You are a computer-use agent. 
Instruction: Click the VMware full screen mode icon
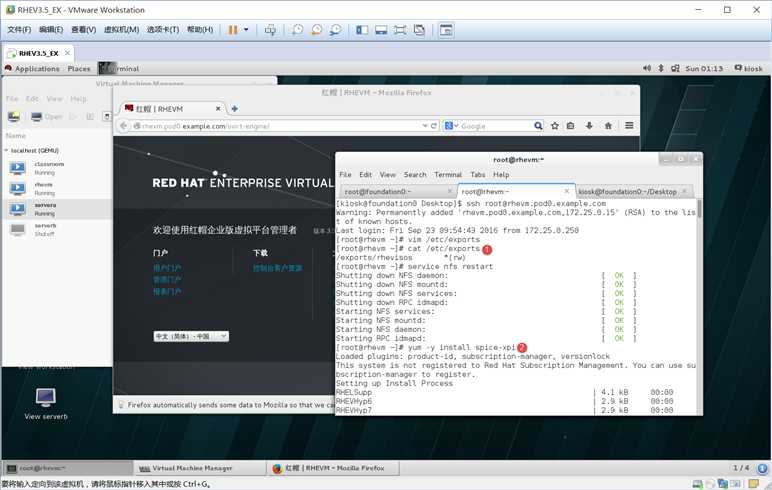tap(400, 30)
